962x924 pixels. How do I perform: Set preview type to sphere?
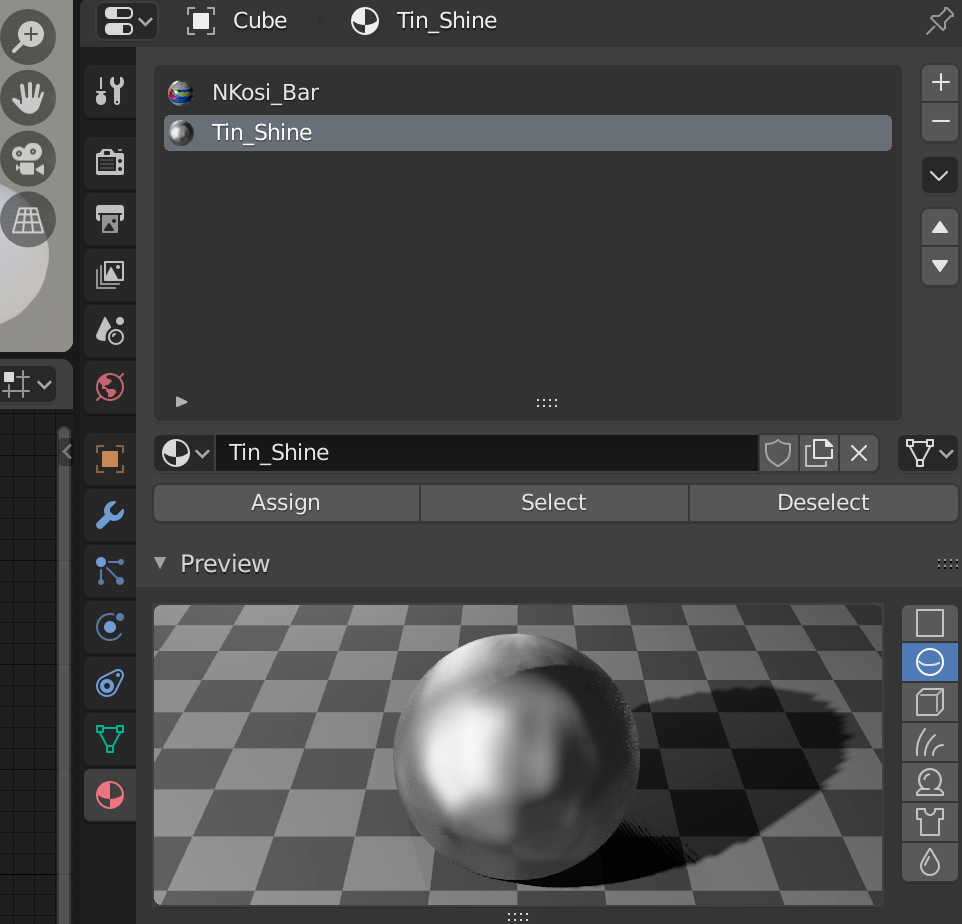(929, 663)
